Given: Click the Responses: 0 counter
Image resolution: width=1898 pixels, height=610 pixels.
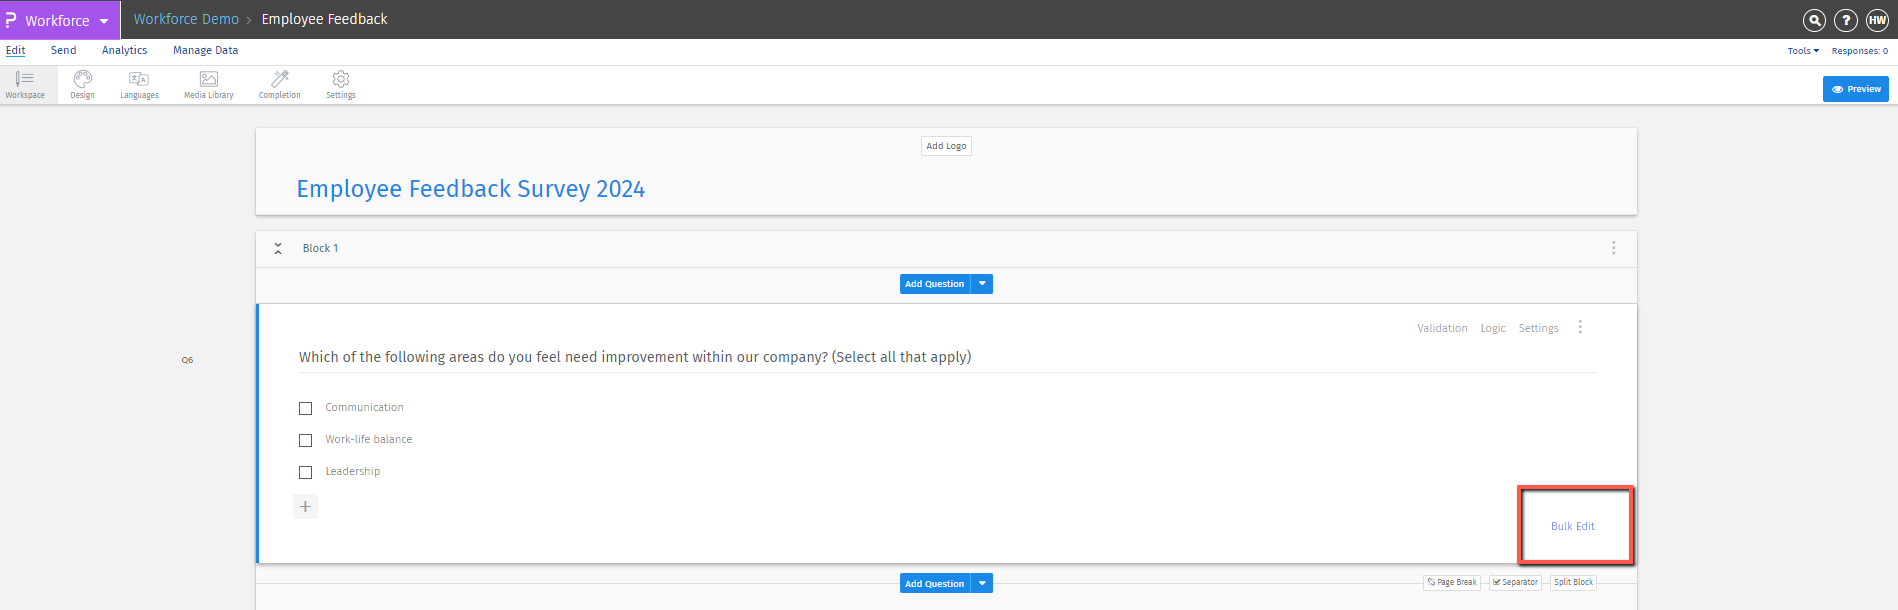Looking at the screenshot, I should [1859, 51].
